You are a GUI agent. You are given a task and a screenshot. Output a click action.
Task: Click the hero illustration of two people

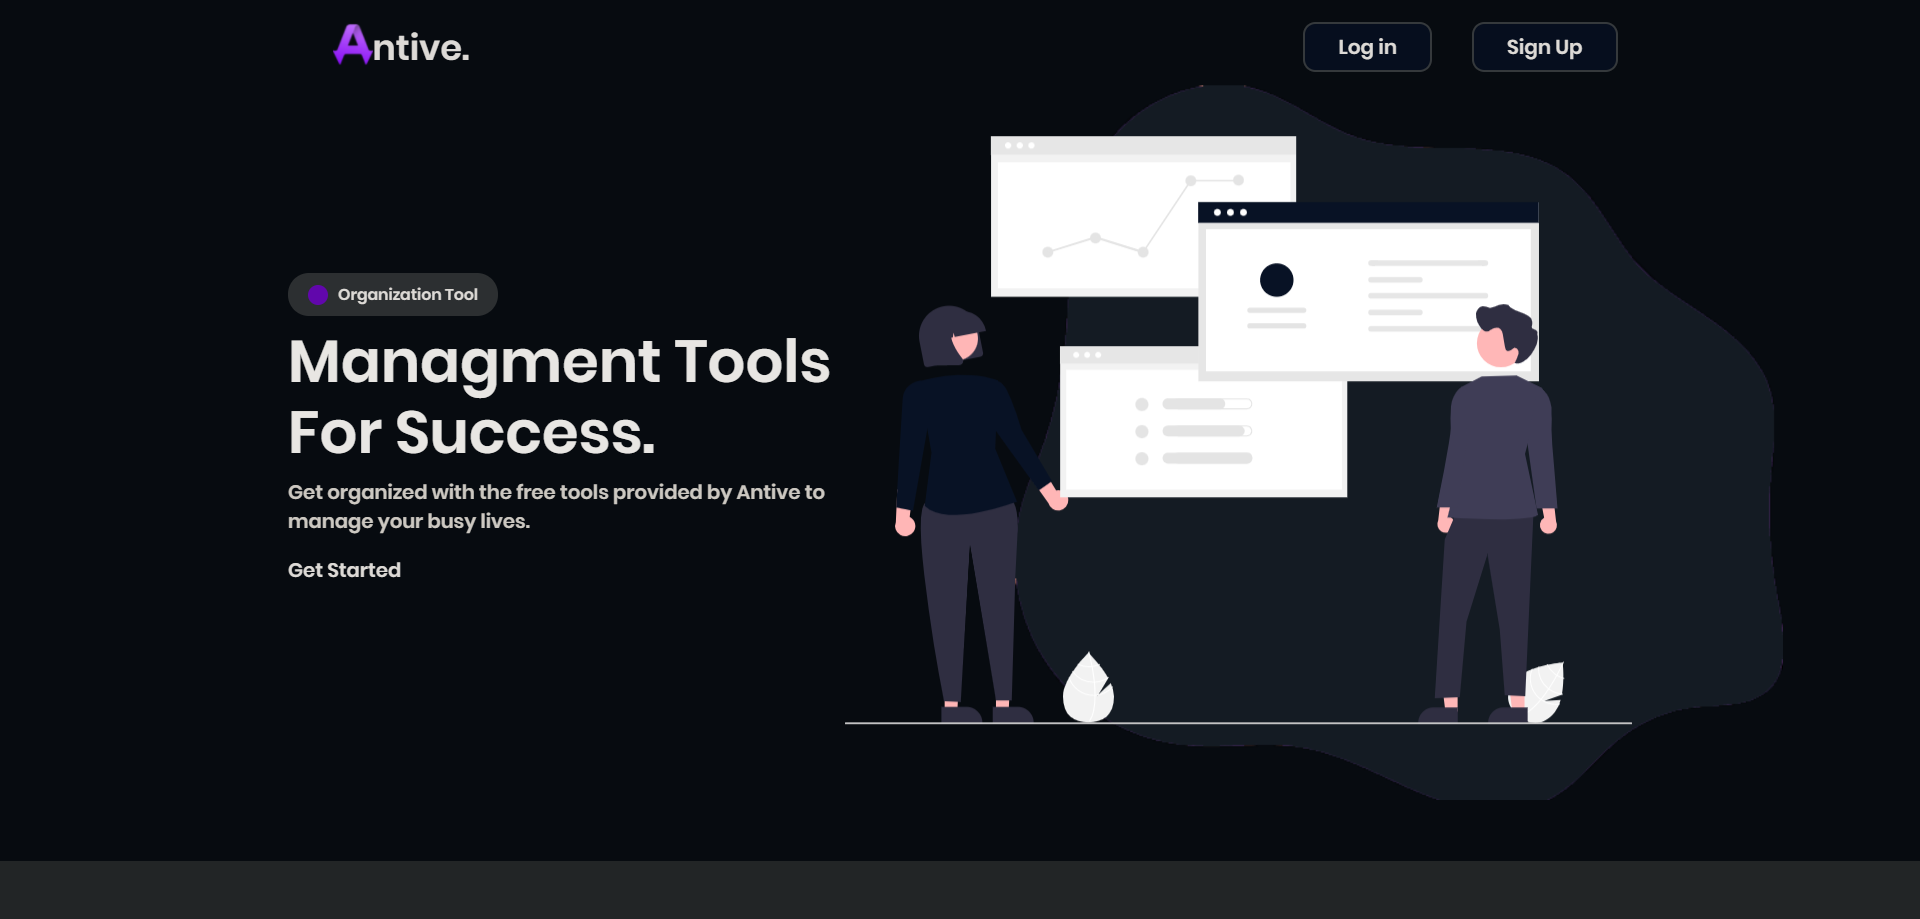click(1313, 442)
